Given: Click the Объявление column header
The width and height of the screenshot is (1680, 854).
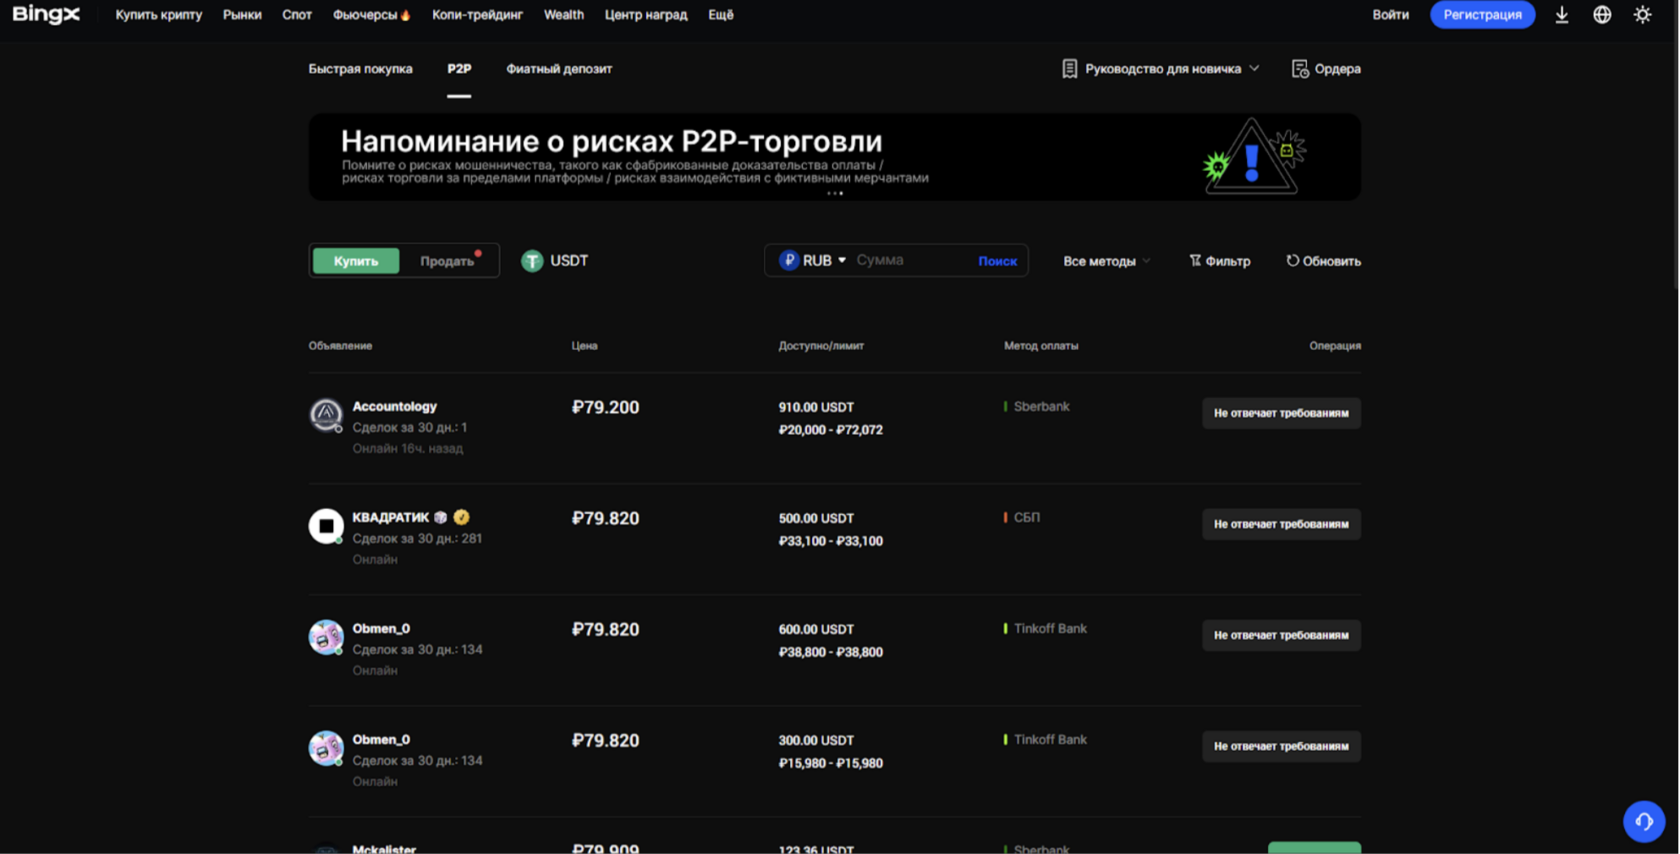Looking at the screenshot, I should [340, 345].
